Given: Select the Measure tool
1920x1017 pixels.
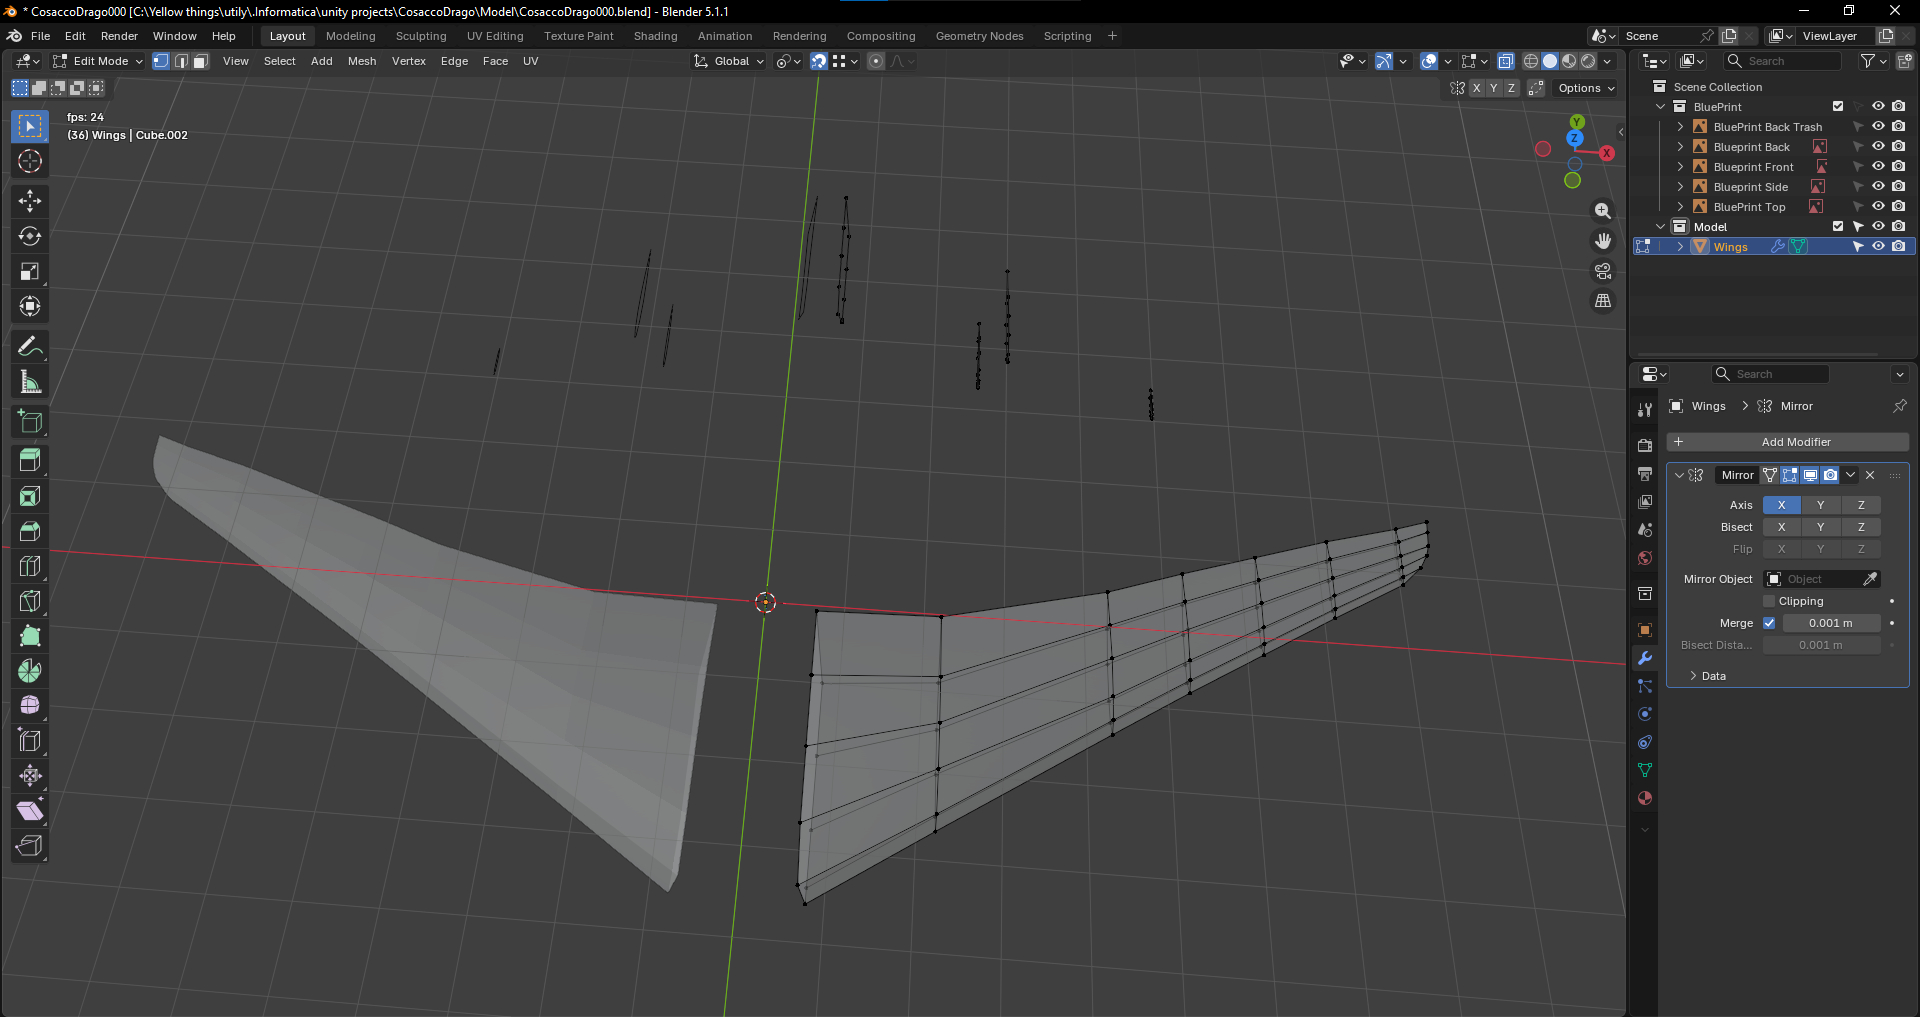Looking at the screenshot, I should (30, 382).
